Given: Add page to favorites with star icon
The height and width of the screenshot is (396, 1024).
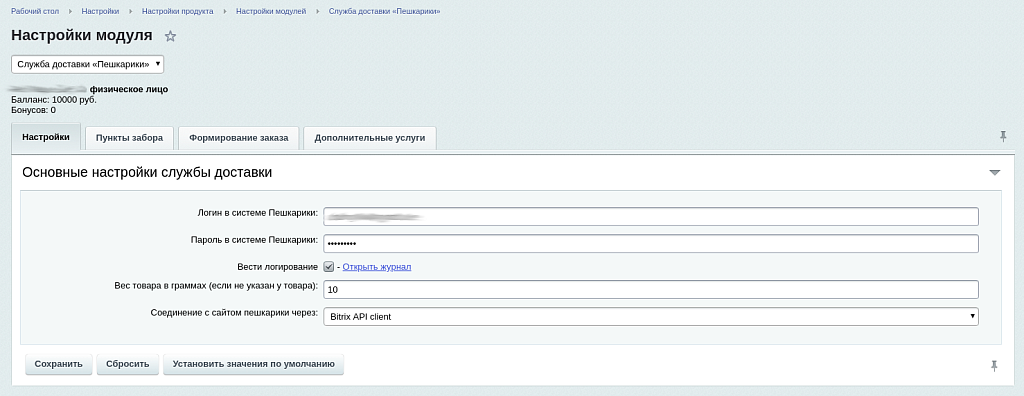Looking at the screenshot, I should point(170,36).
